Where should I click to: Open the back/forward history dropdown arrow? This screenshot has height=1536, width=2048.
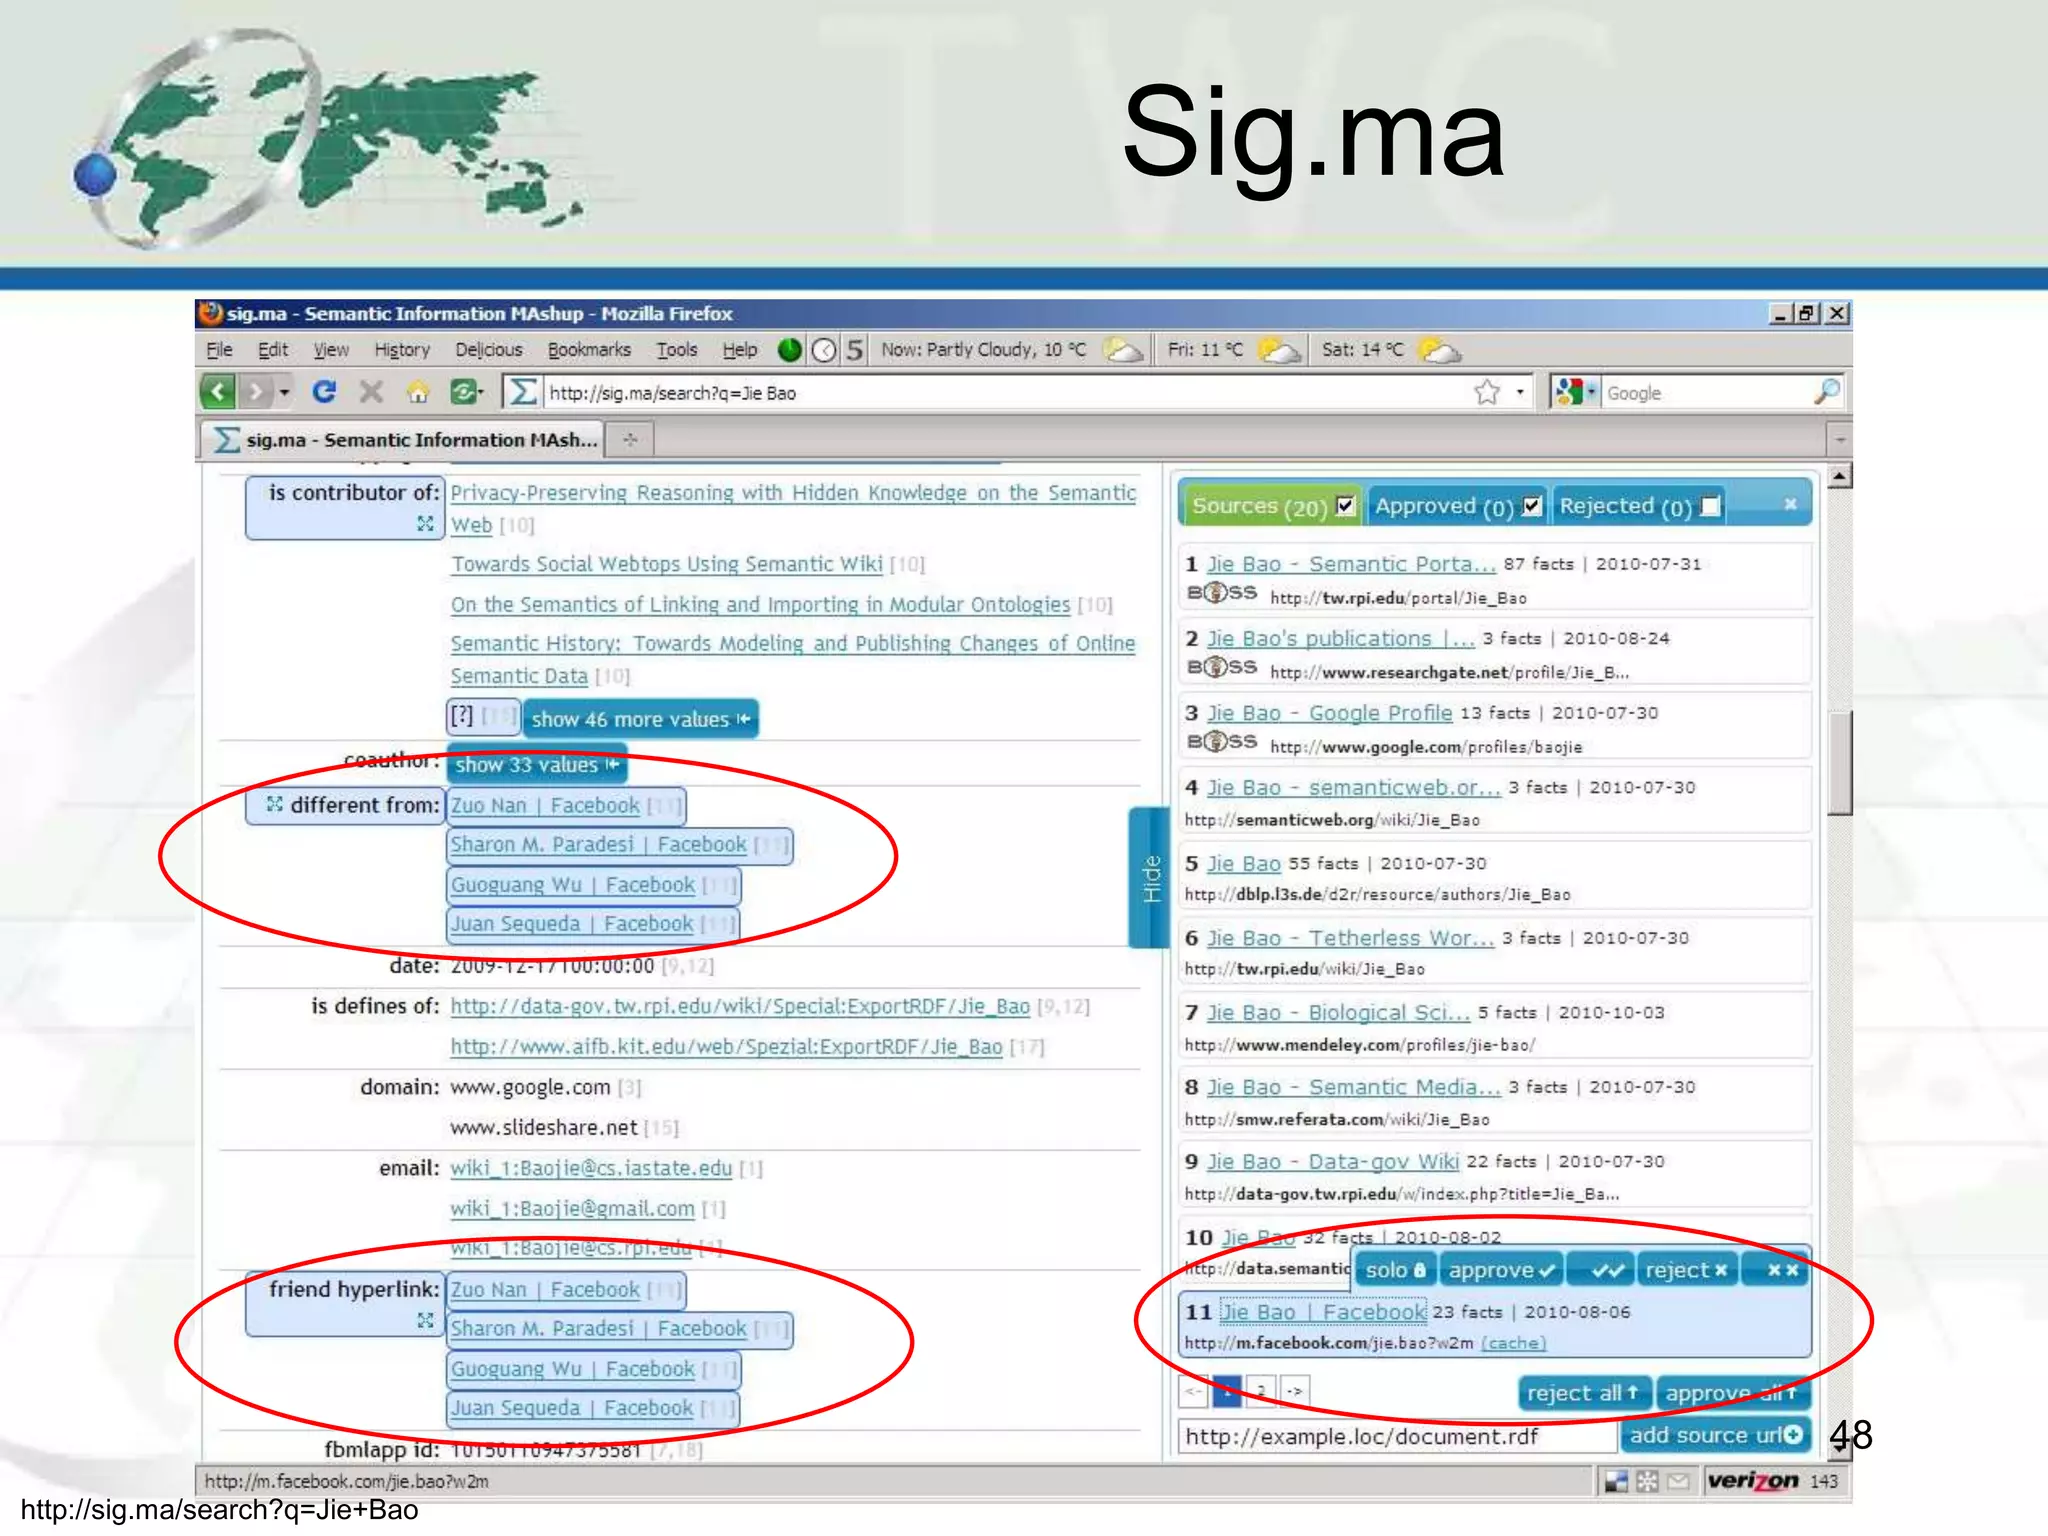pos(285,392)
